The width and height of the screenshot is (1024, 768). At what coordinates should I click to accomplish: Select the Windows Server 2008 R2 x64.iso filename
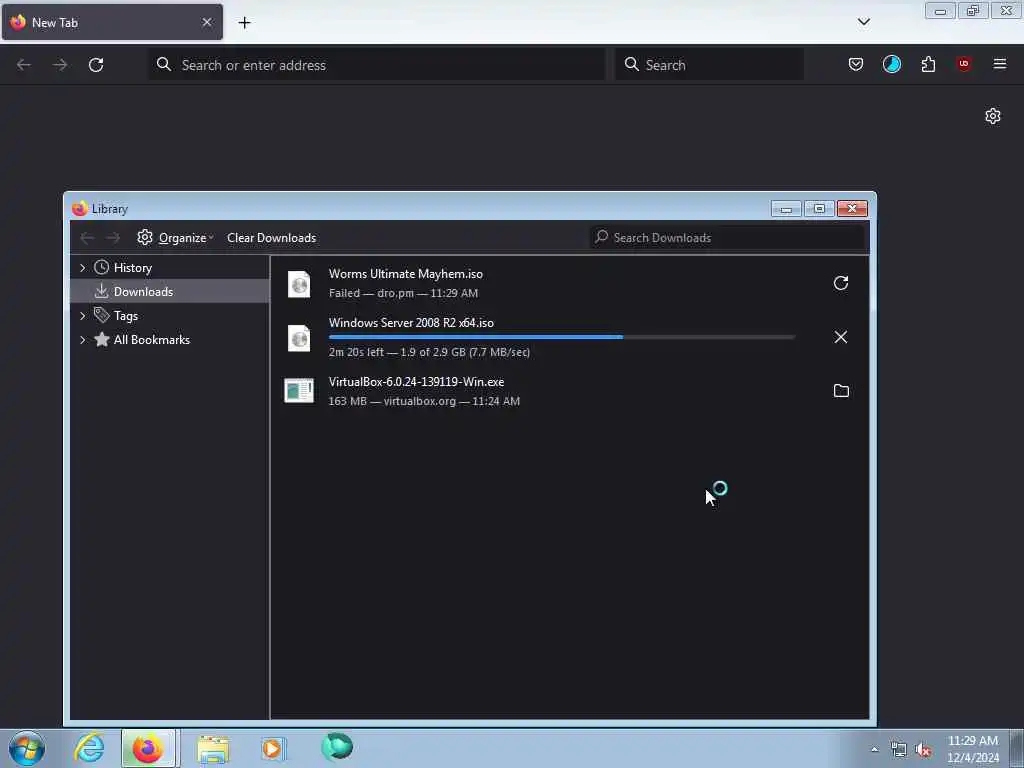point(411,323)
